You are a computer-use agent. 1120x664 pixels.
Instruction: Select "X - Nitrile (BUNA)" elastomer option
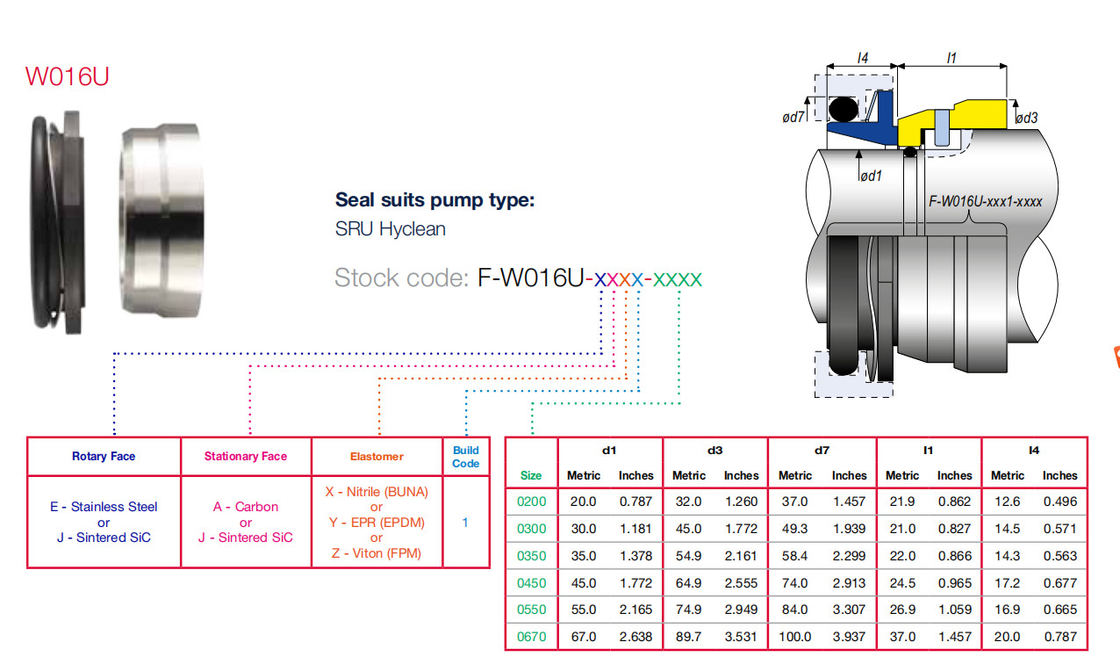point(376,492)
